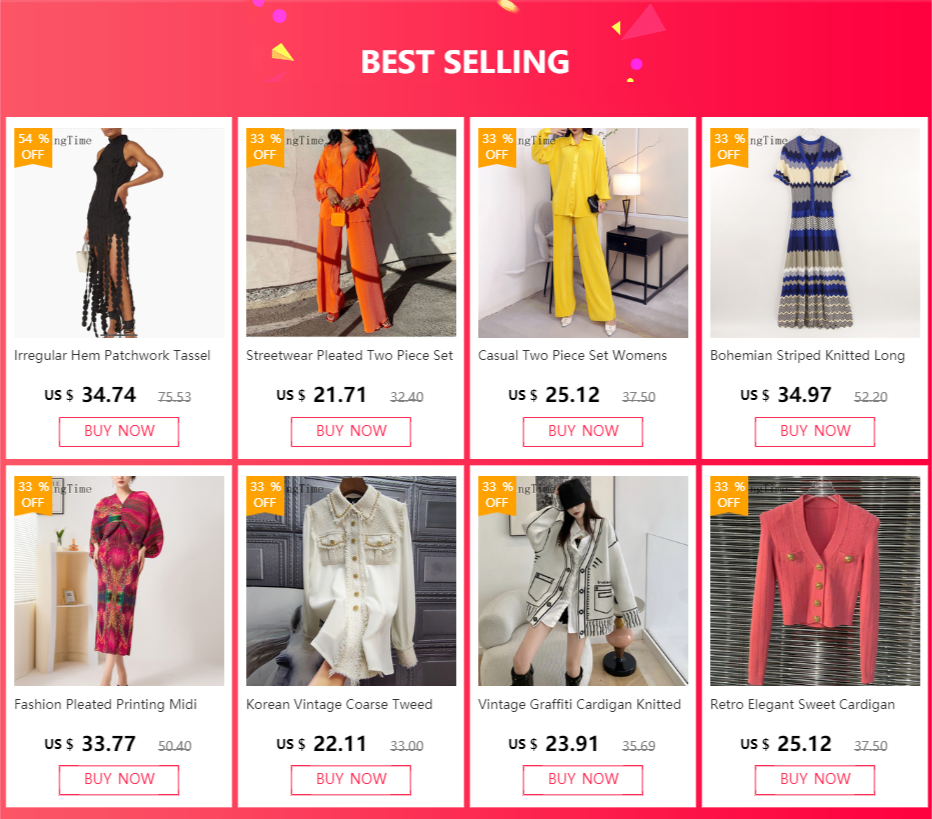
Task: Open the coral red cardigan product image
Action: tap(815, 581)
